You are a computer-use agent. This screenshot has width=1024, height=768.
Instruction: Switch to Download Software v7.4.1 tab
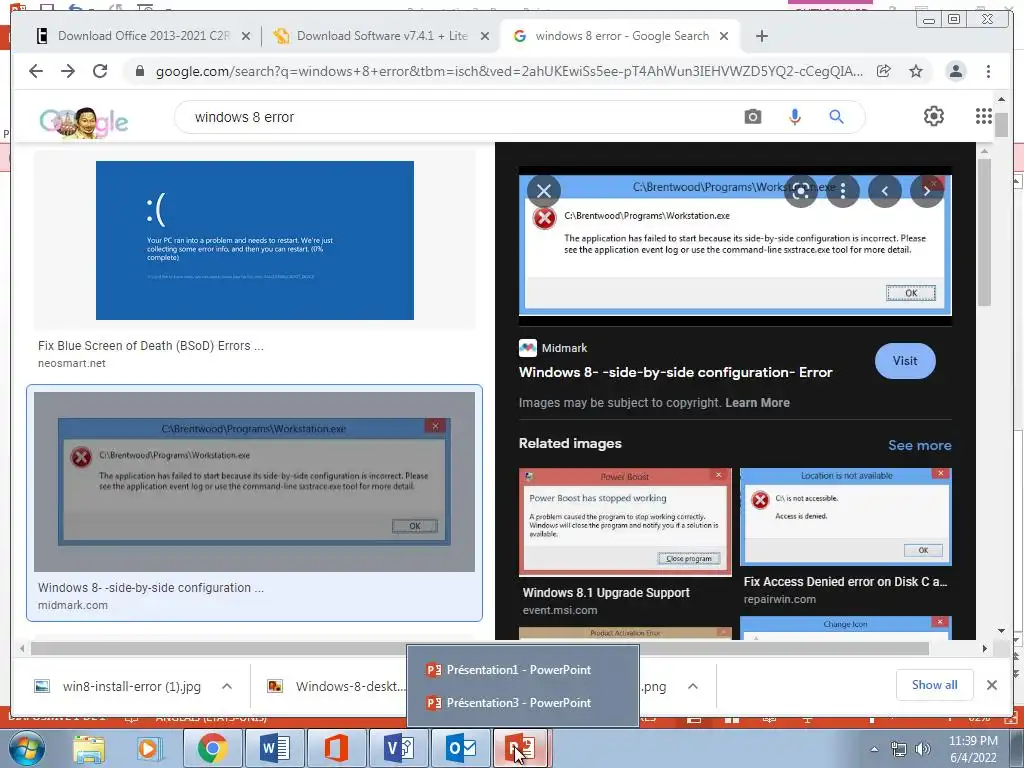point(382,36)
